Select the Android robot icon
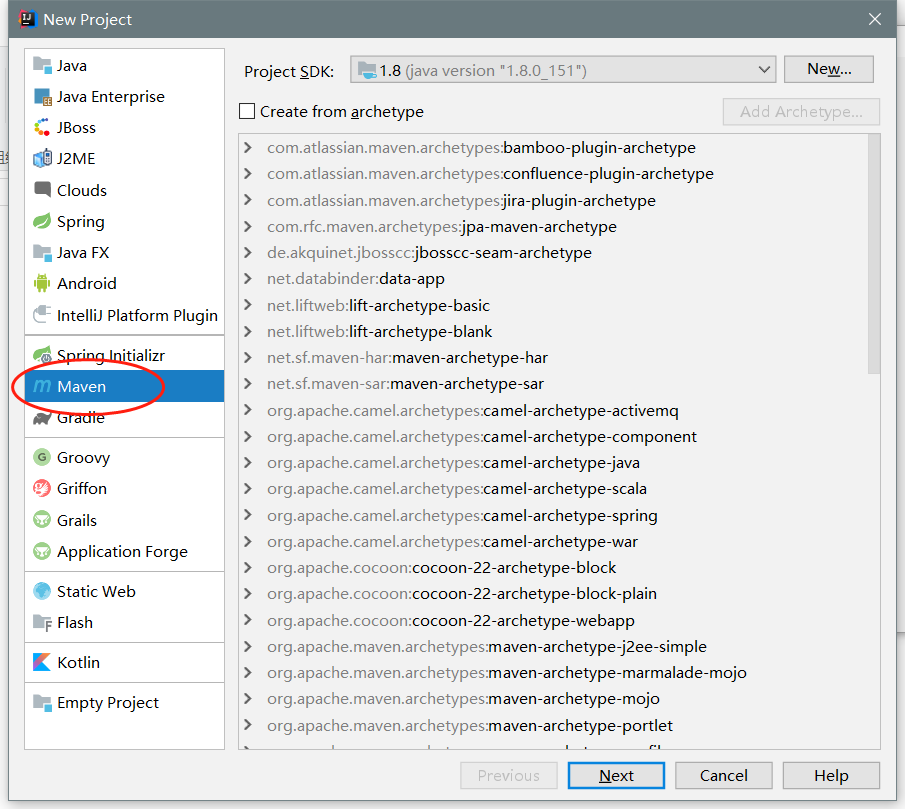Image resolution: width=905 pixels, height=809 pixels. (x=42, y=284)
